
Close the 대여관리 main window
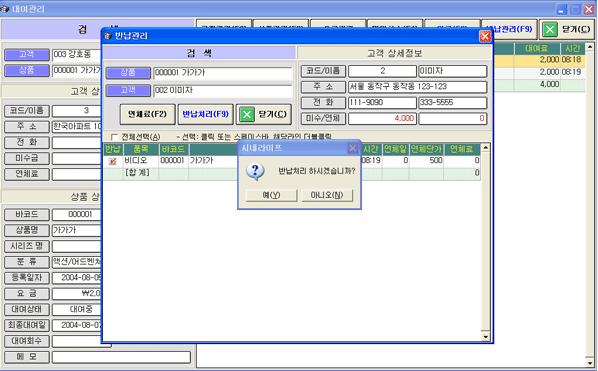pyautogui.click(x=589, y=9)
